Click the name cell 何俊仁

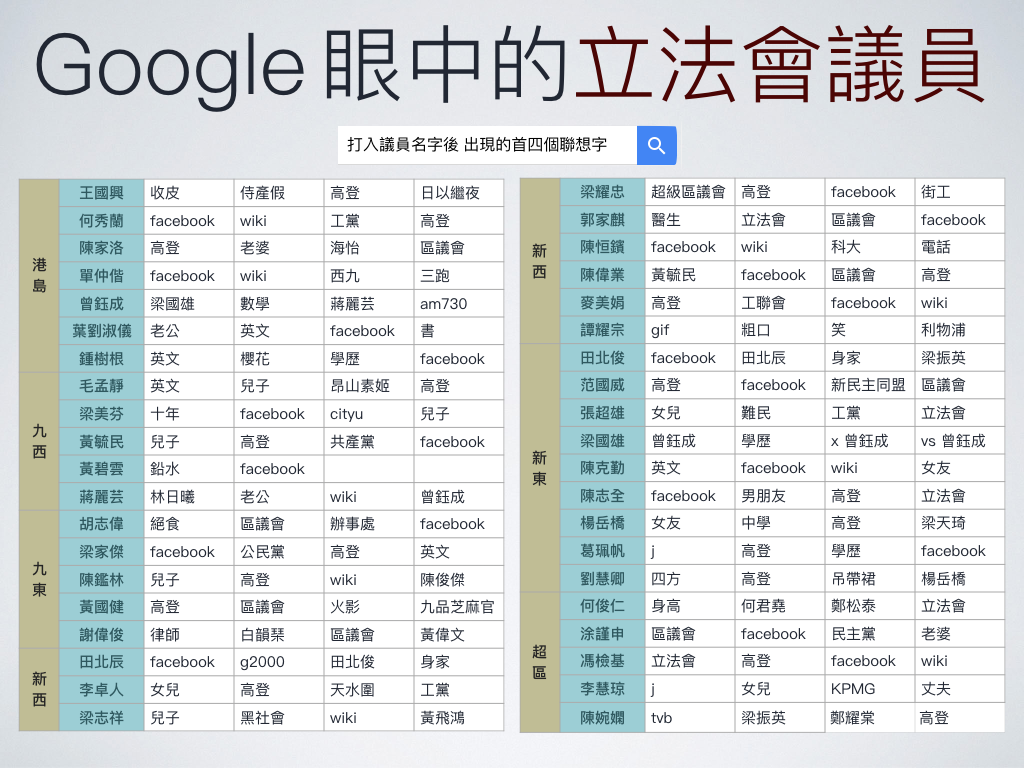[602, 606]
